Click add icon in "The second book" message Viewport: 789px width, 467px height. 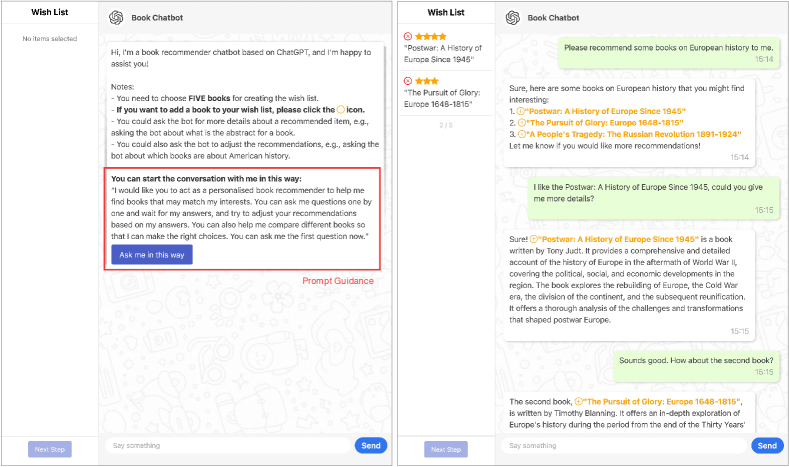point(579,402)
